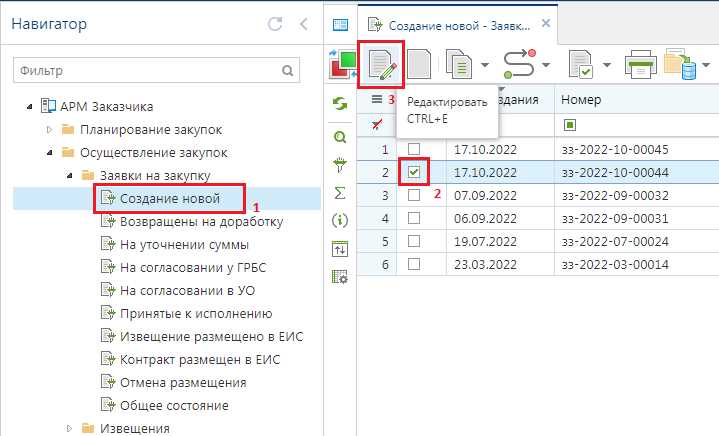Click the sigma sum icon
The height and width of the screenshot is (436, 719).
point(340,193)
